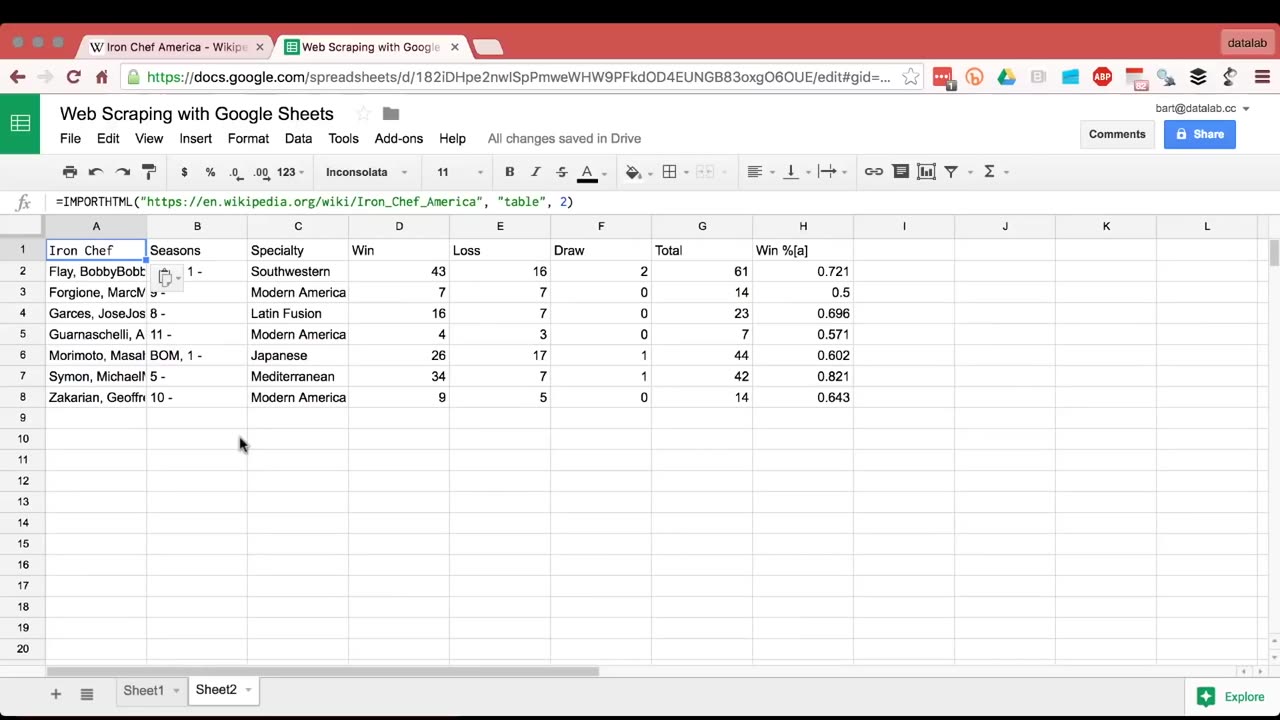This screenshot has height=720, width=1280.
Task: Select row 5 header
Action: coord(22,334)
